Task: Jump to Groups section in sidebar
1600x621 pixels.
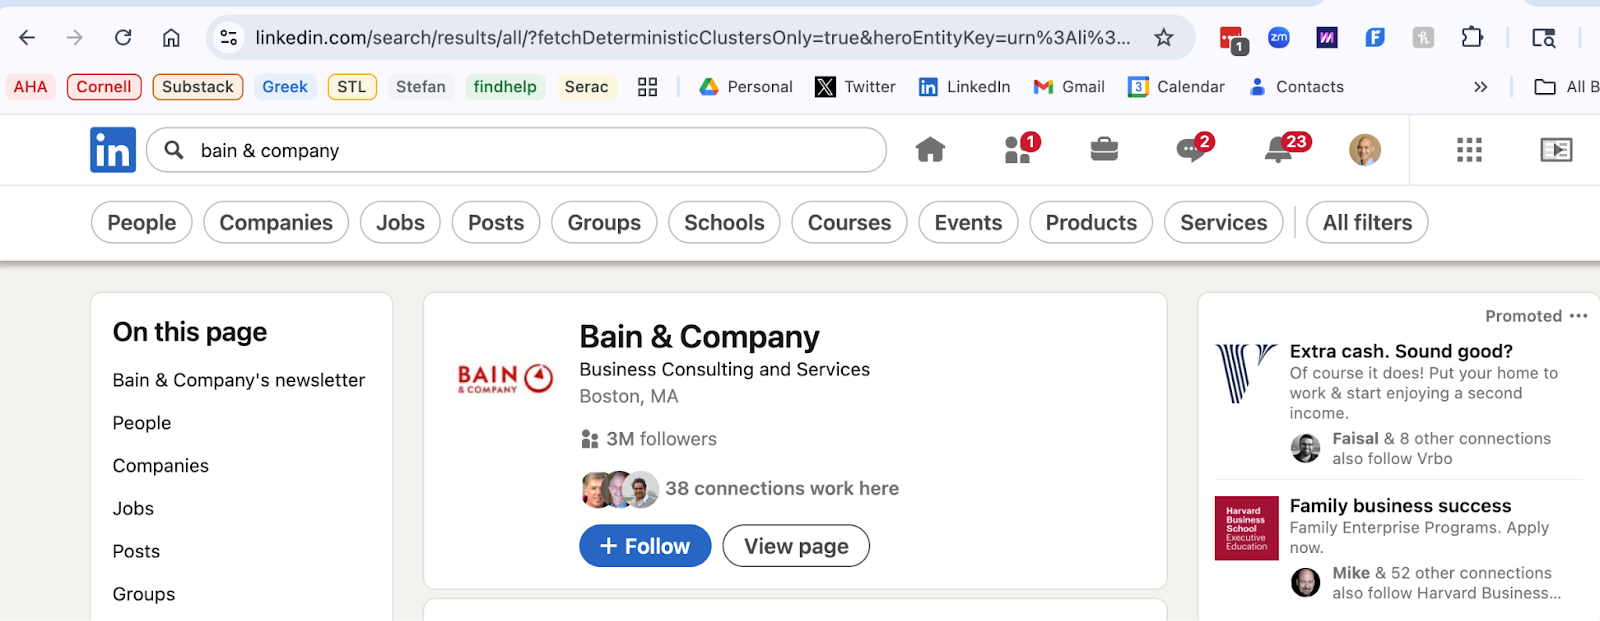Action: pyautogui.click(x=144, y=594)
